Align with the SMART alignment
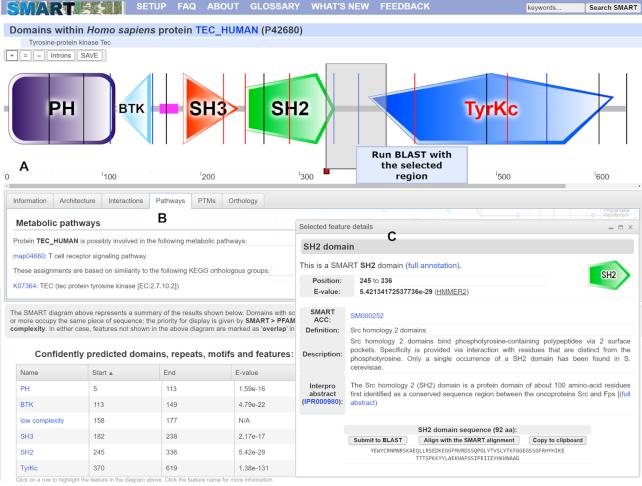The height and width of the screenshot is (486, 642). 469,440
